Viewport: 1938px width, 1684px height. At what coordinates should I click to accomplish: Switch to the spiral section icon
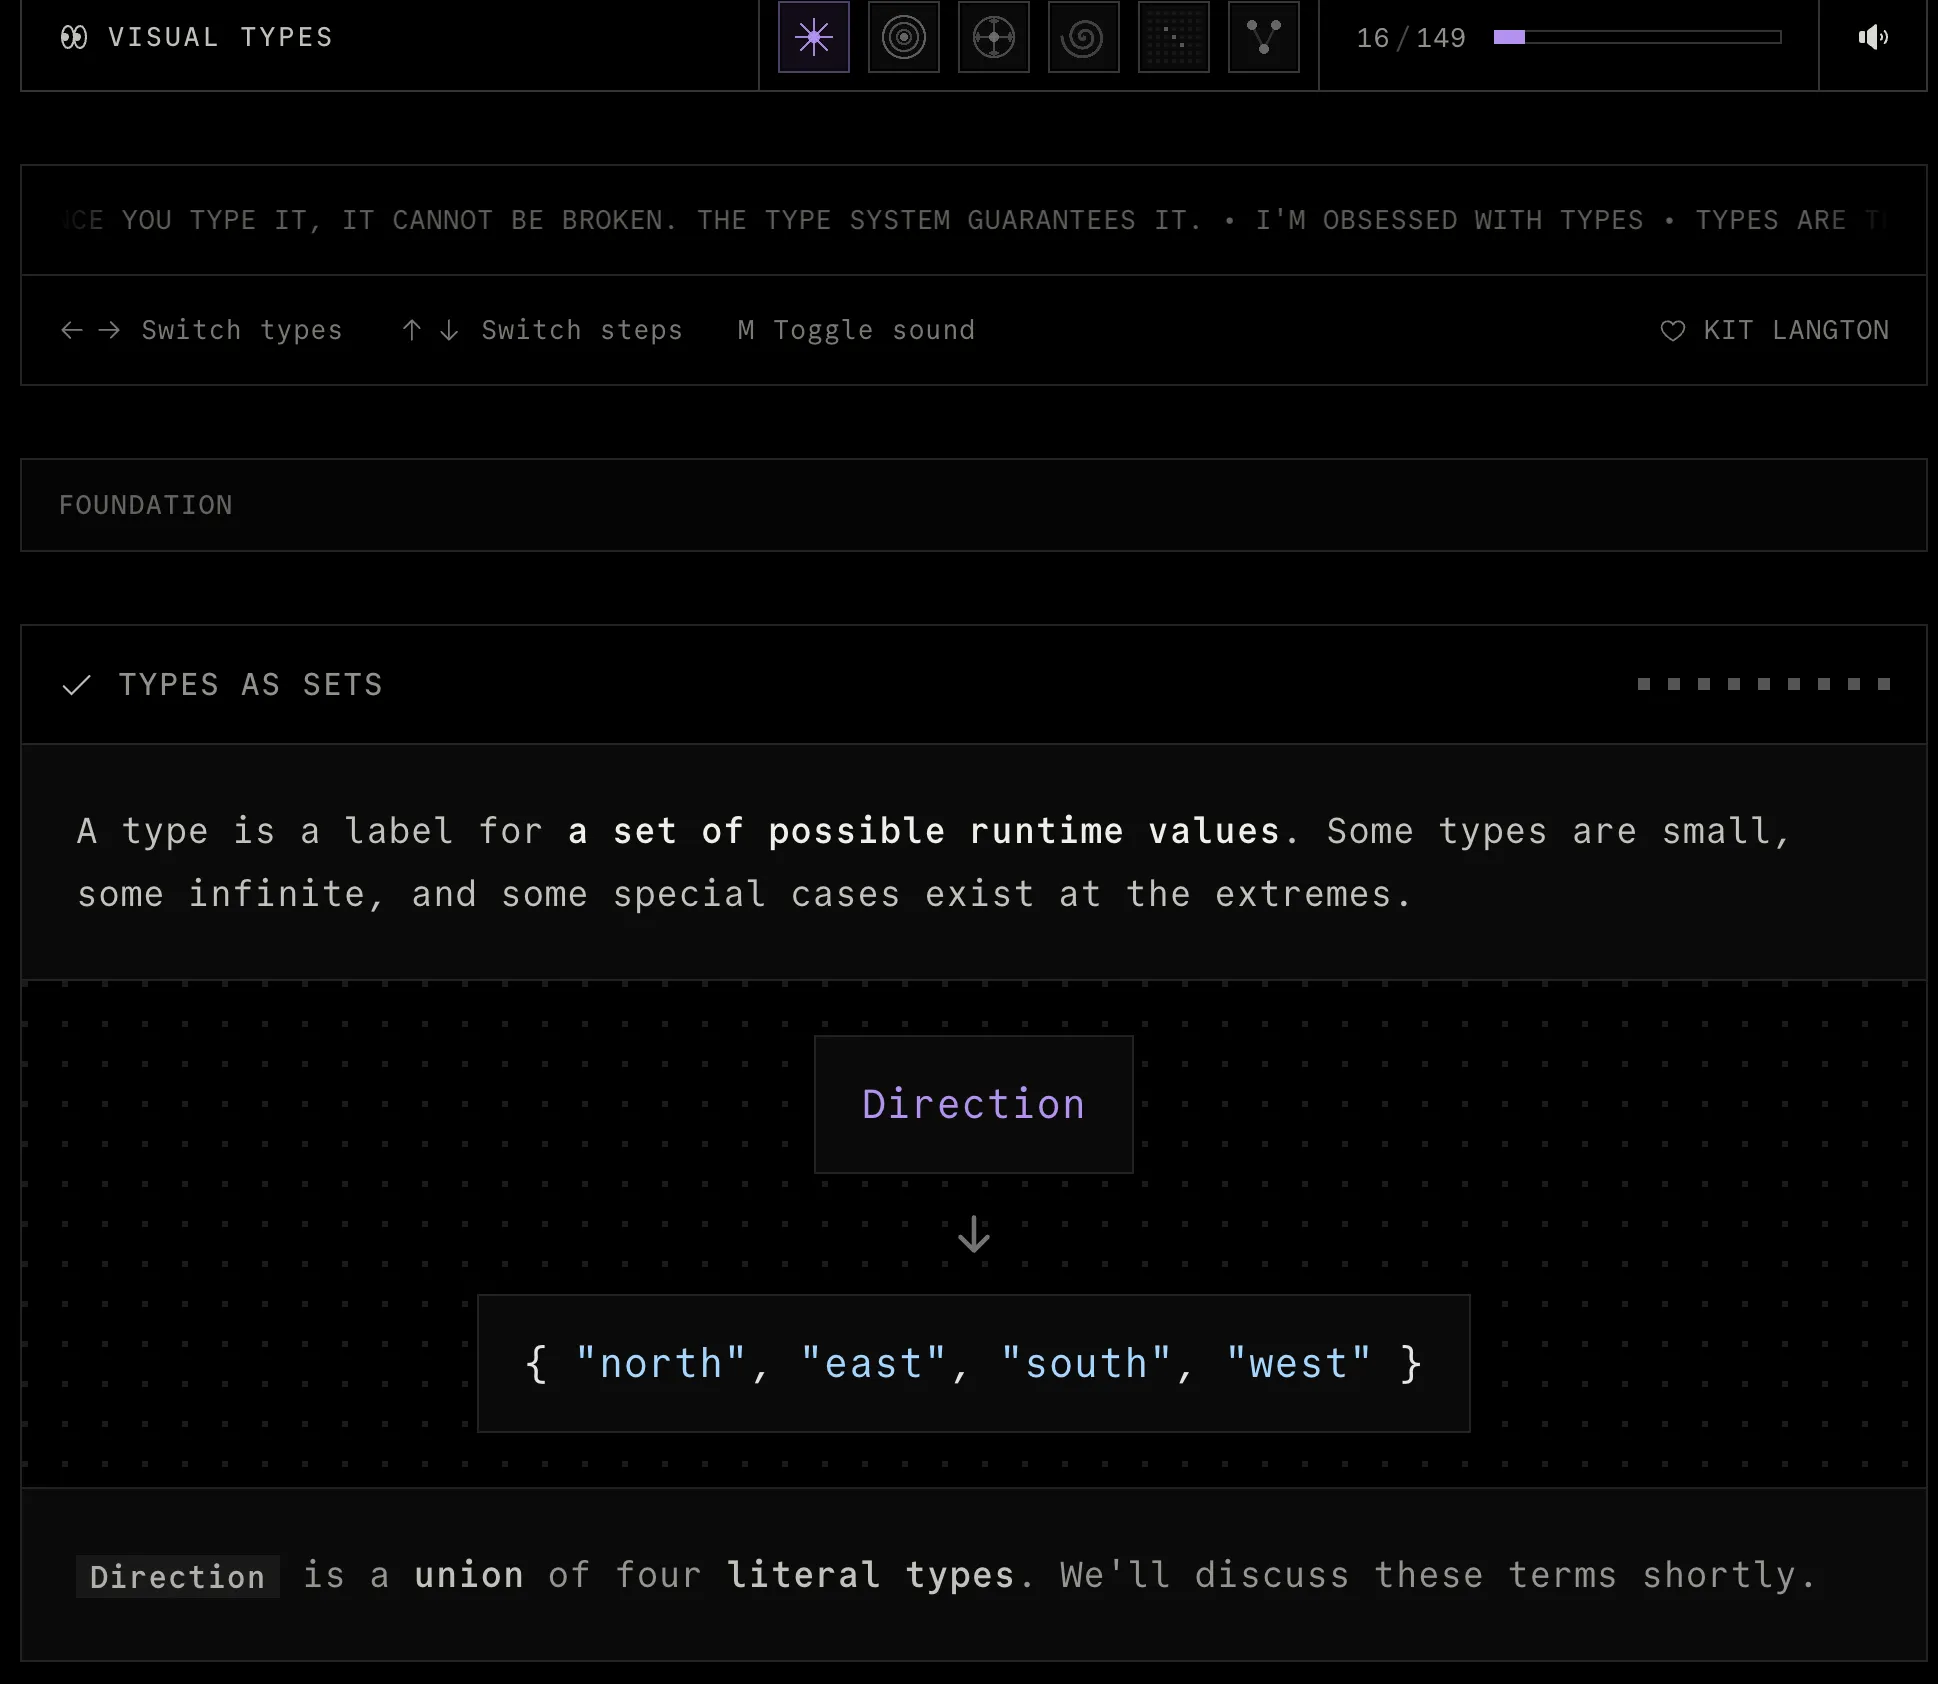(x=1083, y=38)
